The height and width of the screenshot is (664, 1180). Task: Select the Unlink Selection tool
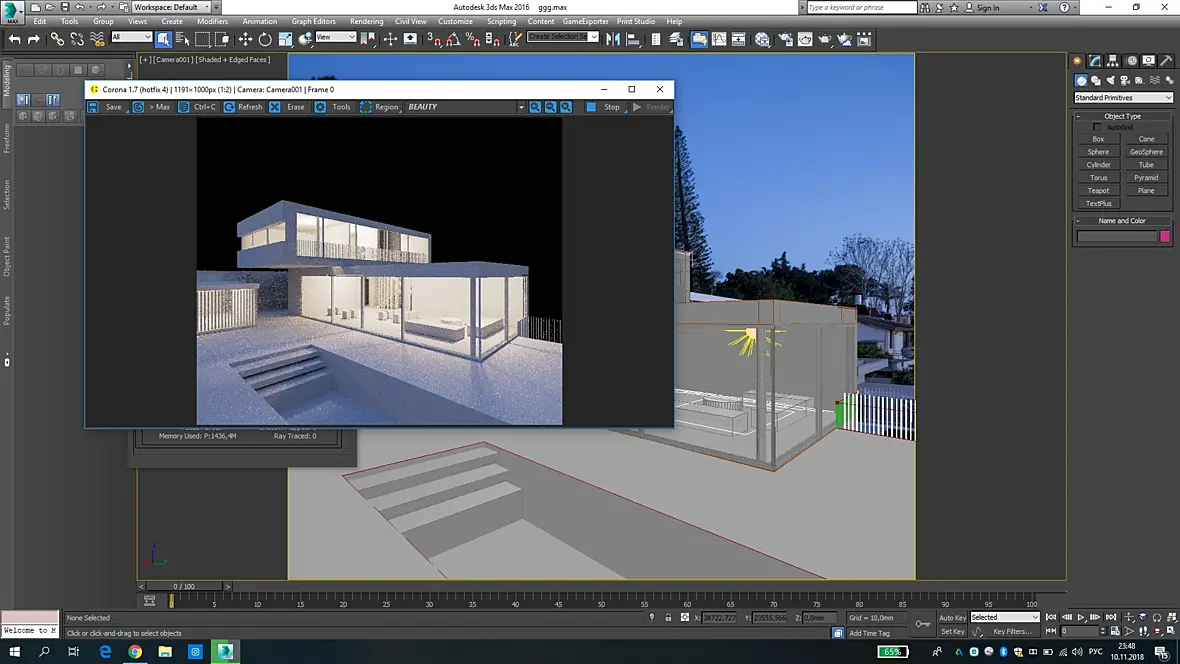[x=77, y=39]
